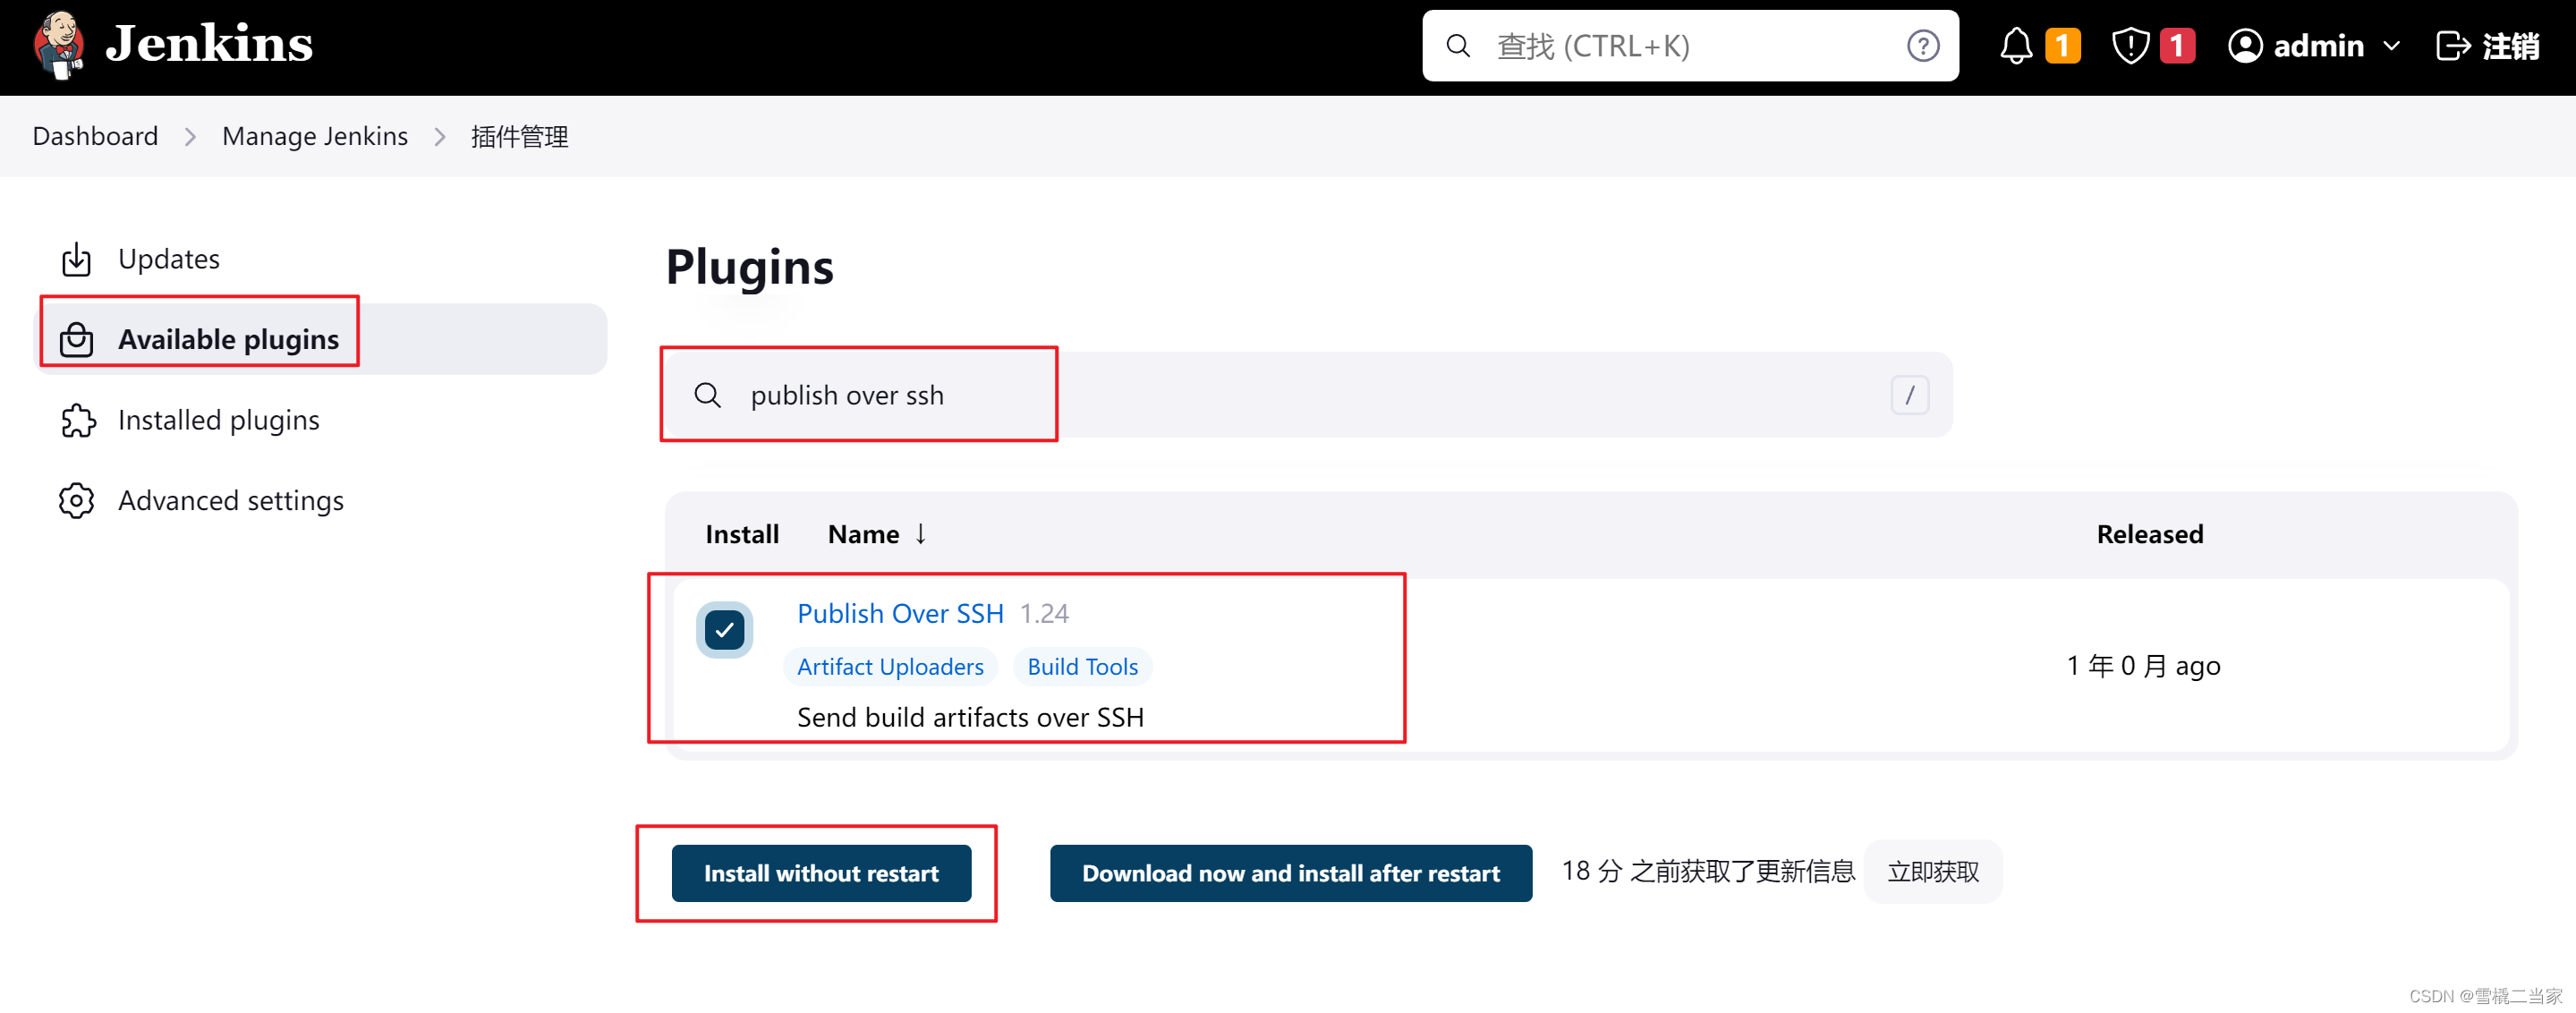Open the Jenkins home title link

(x=209, y=44)
